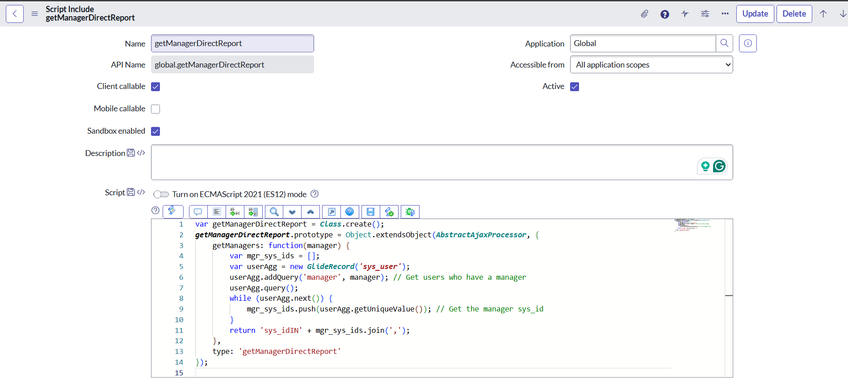This screenshot has width=848, height=387.
Task: Click Description field save icon
Action: pos(130,153)
